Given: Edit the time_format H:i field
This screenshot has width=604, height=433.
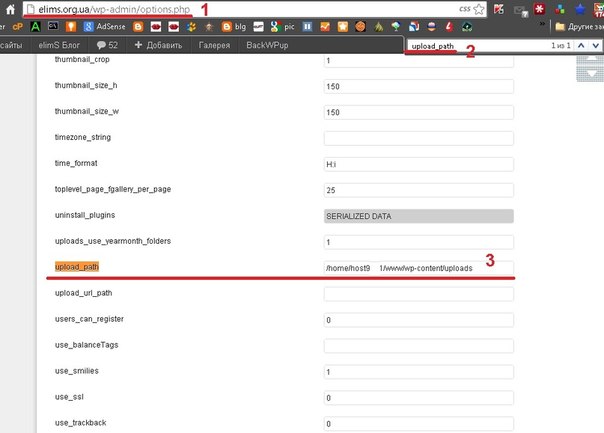Looking at the screenshot, I should pyautogui.click(x=419, y=164).
